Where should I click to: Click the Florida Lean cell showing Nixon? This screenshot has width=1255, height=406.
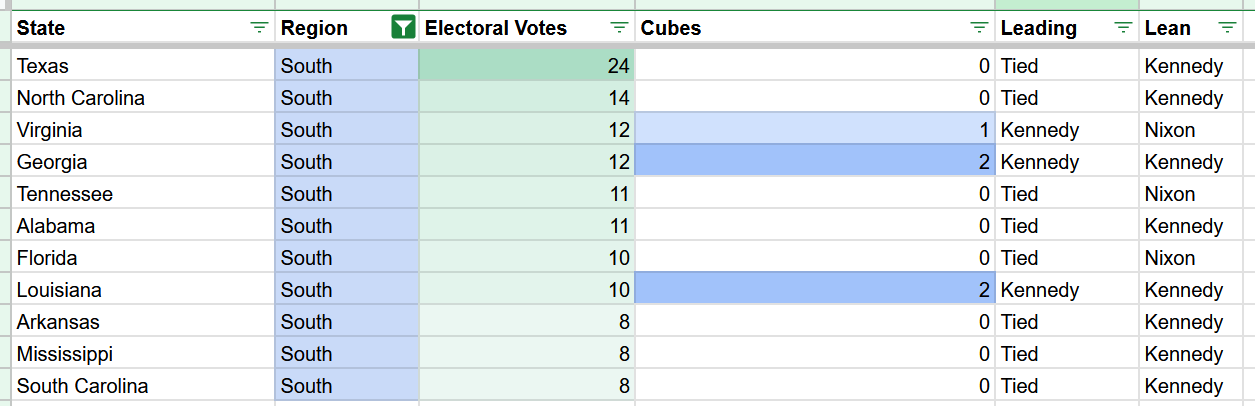[1190, 258]
